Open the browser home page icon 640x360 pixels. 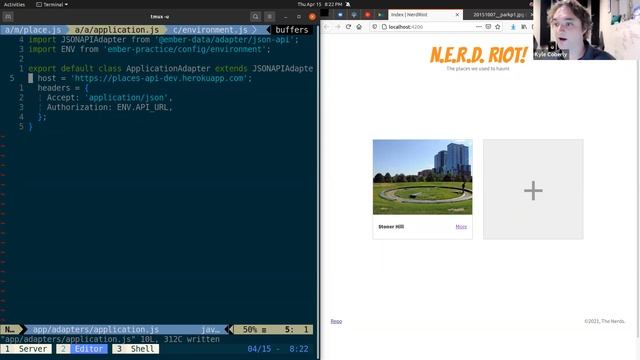[x=359, y=27]
